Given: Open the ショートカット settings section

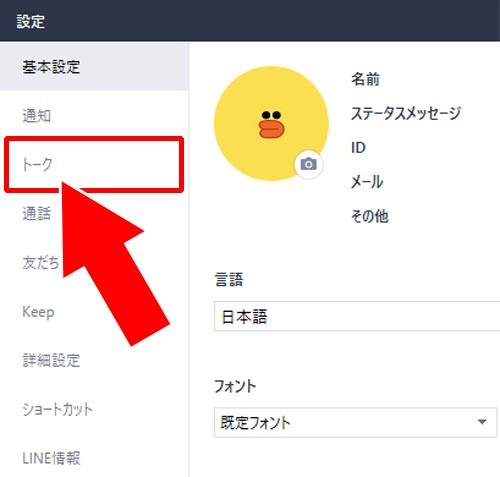Looking at the screenshot, I should coord(57,409).
